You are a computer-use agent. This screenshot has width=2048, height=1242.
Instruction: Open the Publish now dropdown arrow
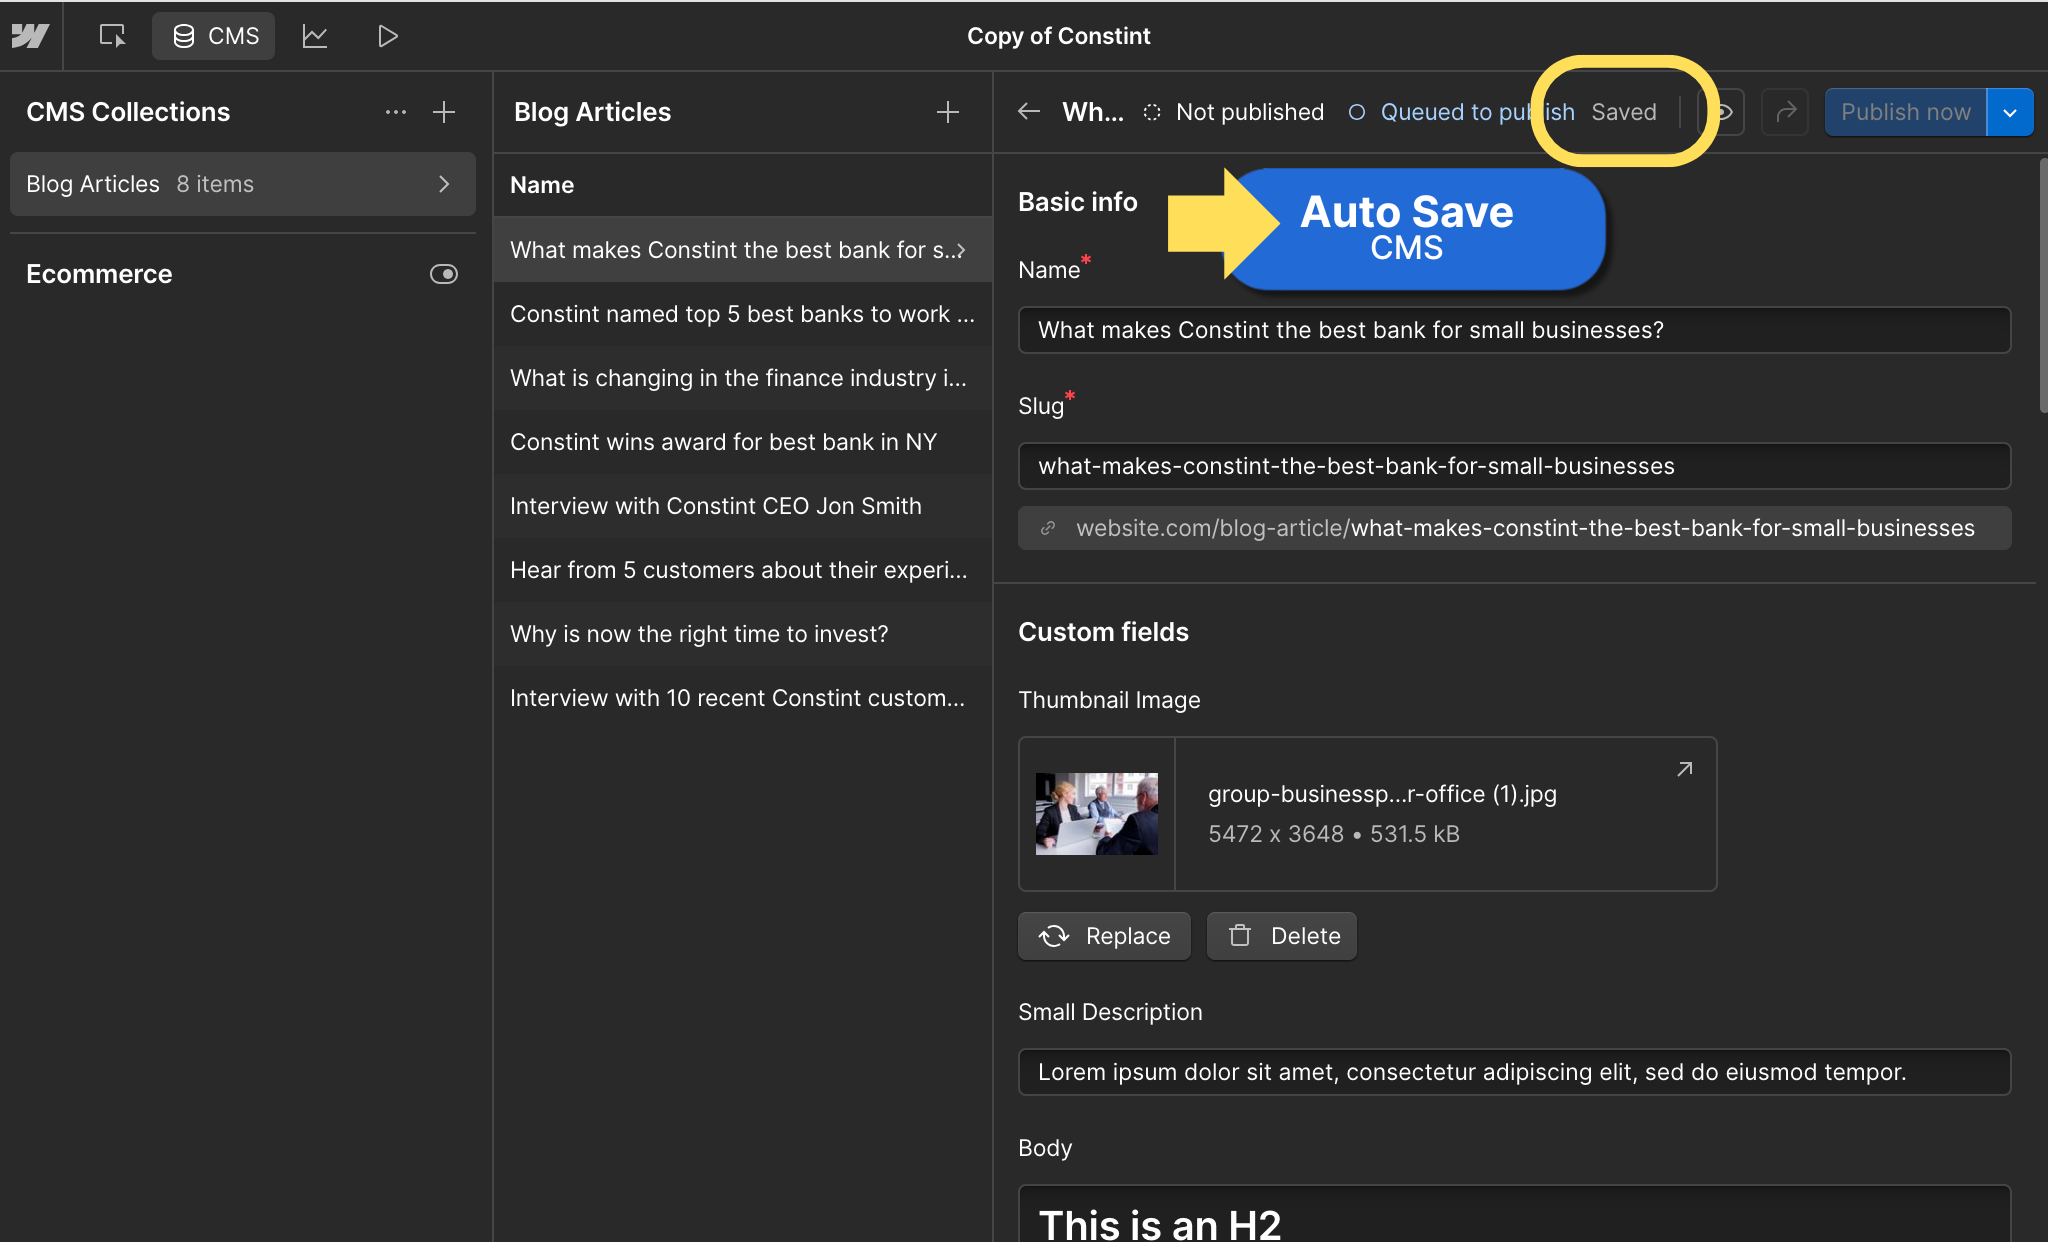click(x=2010, y=112)
